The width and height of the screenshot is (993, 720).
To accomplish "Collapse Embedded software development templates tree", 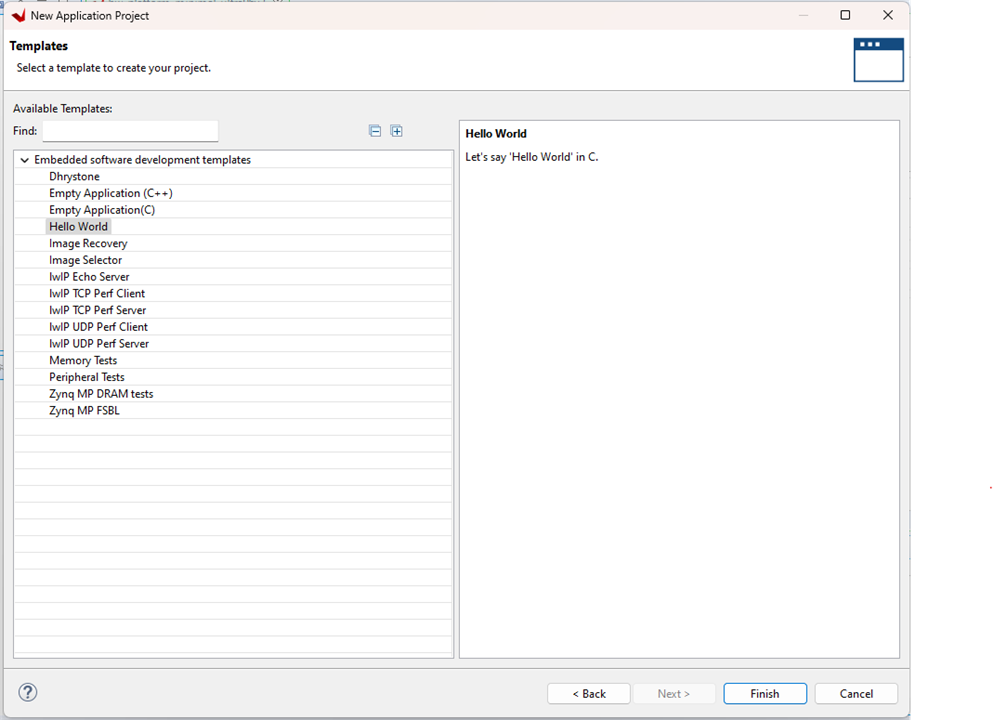I will pos(25,160).
